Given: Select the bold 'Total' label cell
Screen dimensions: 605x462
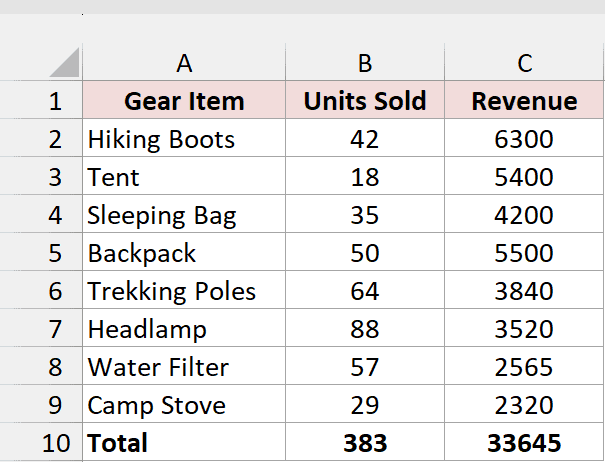Looking at the screenshot, I should 184,442.
